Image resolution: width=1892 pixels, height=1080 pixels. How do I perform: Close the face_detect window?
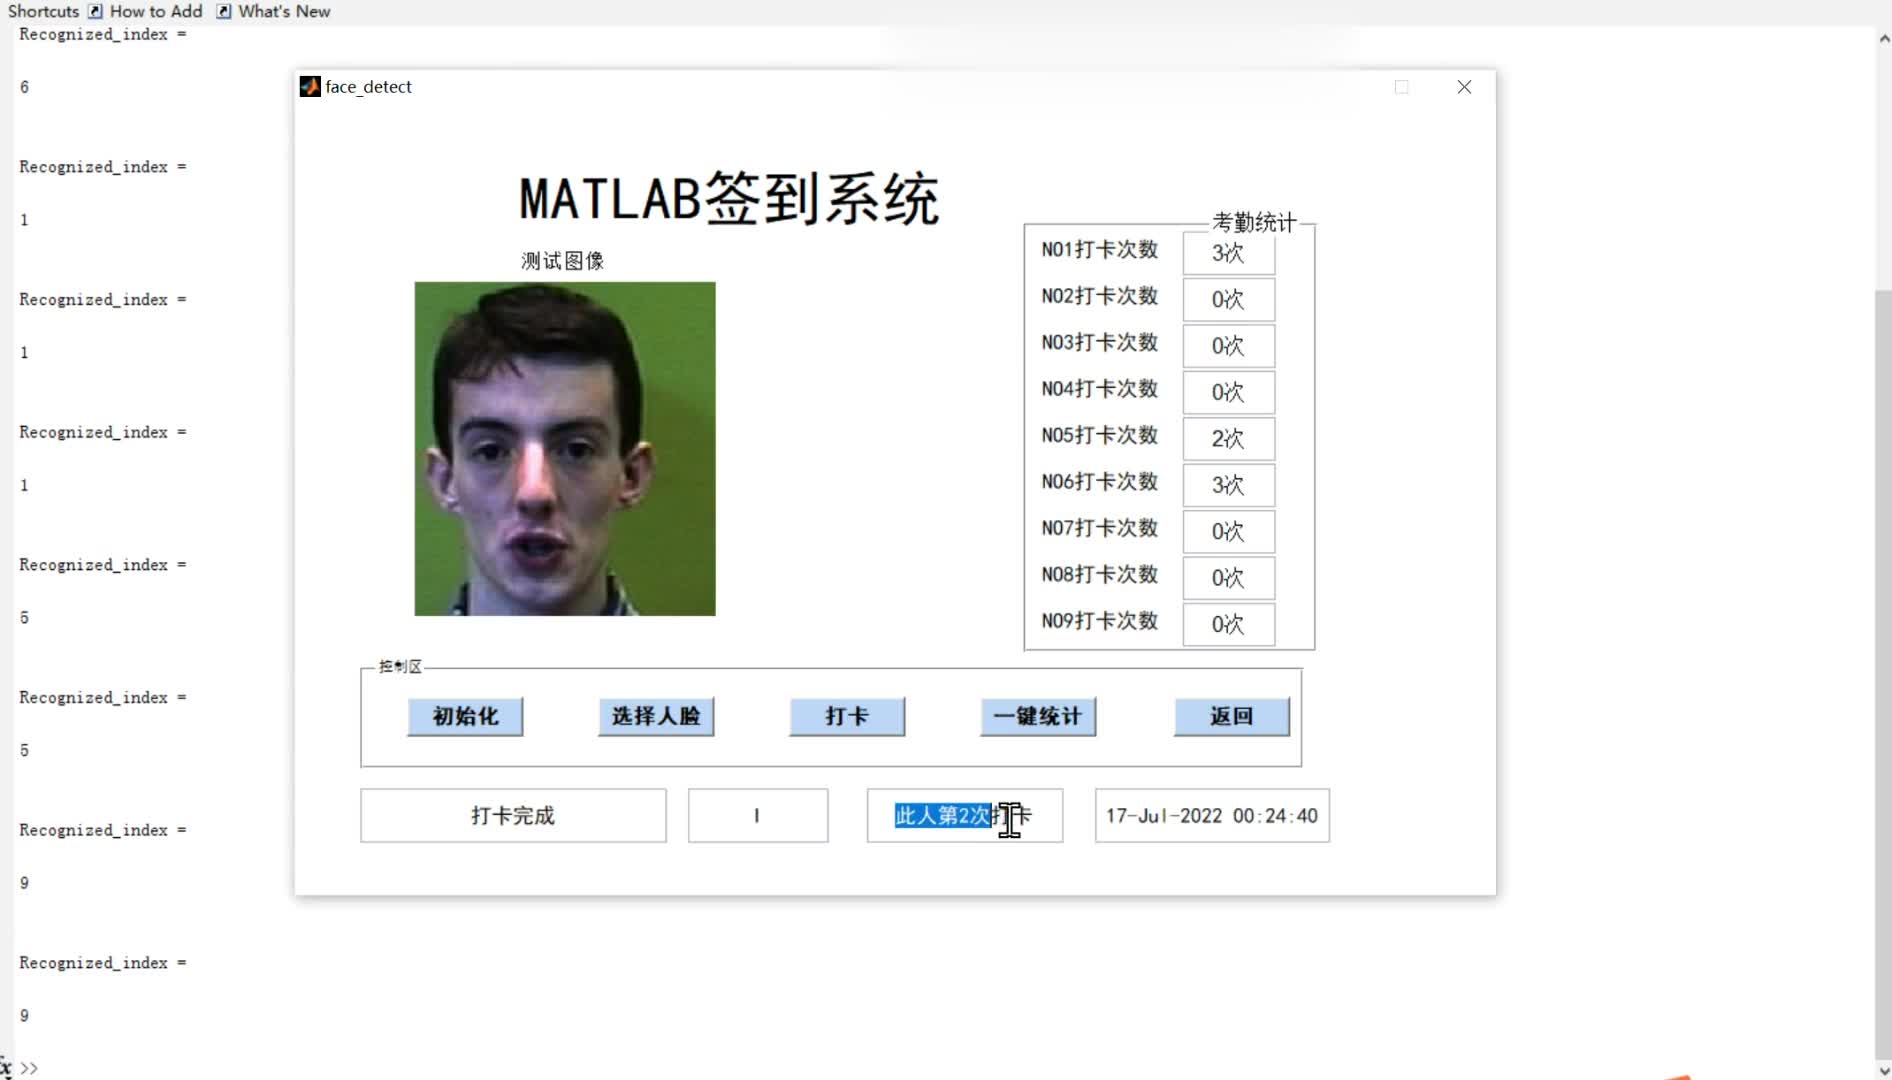tap(1464, 87)
